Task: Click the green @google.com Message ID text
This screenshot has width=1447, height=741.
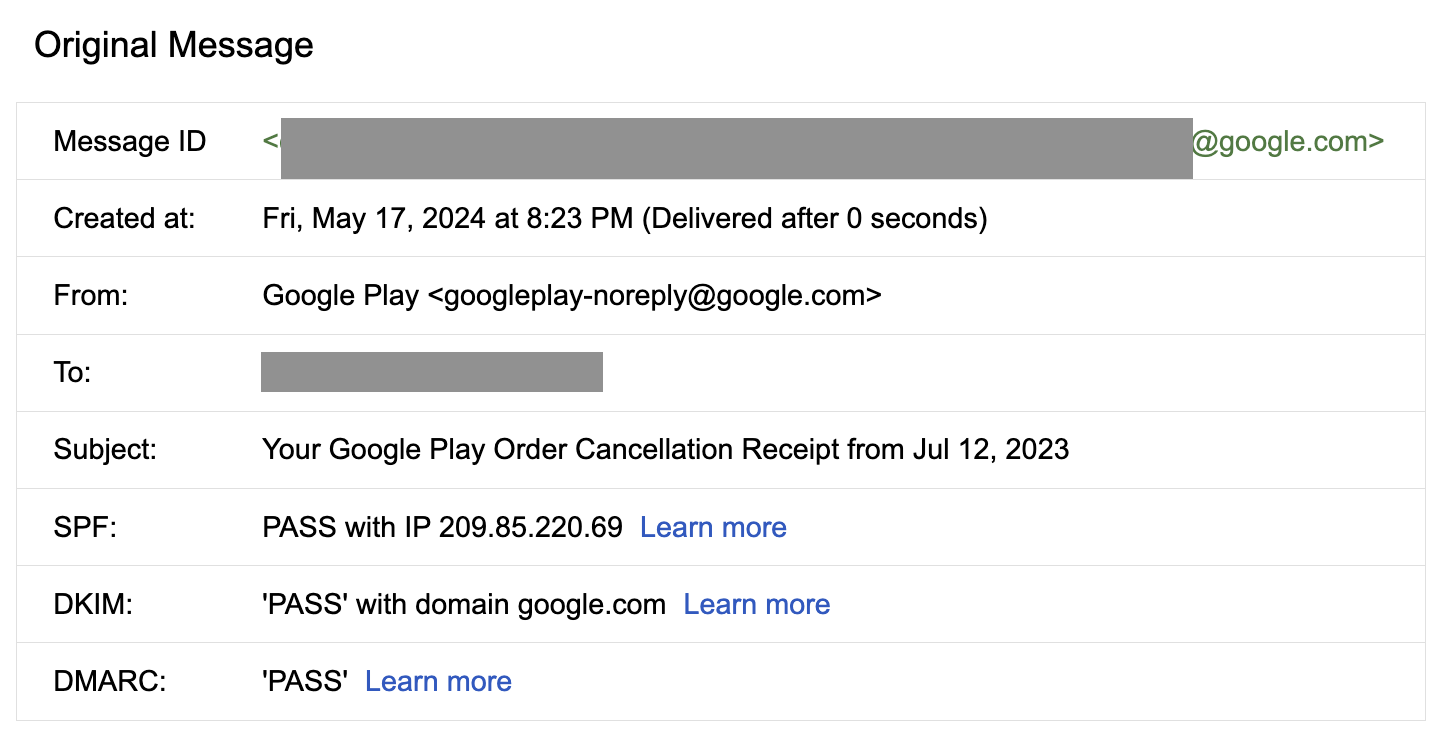Action: (1288, 141)
